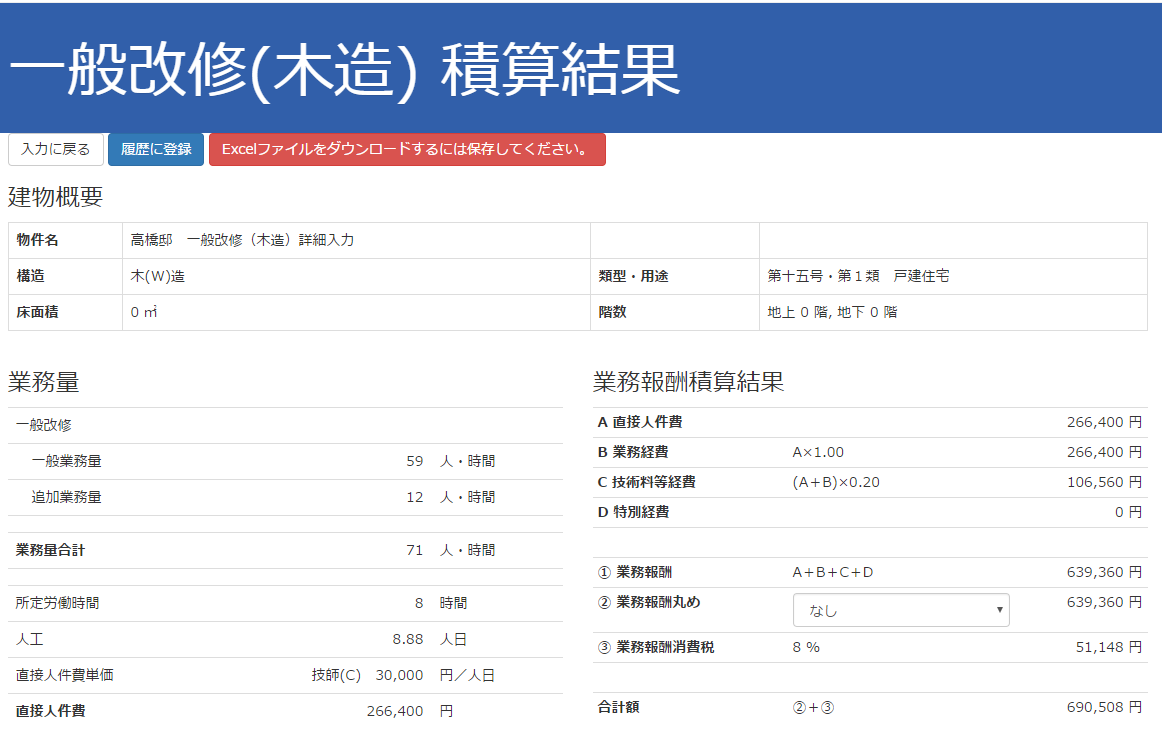1162x749 pixels.
Task: Click the 12 value in 追加業務量 row
Action: (x=414, y=497)
